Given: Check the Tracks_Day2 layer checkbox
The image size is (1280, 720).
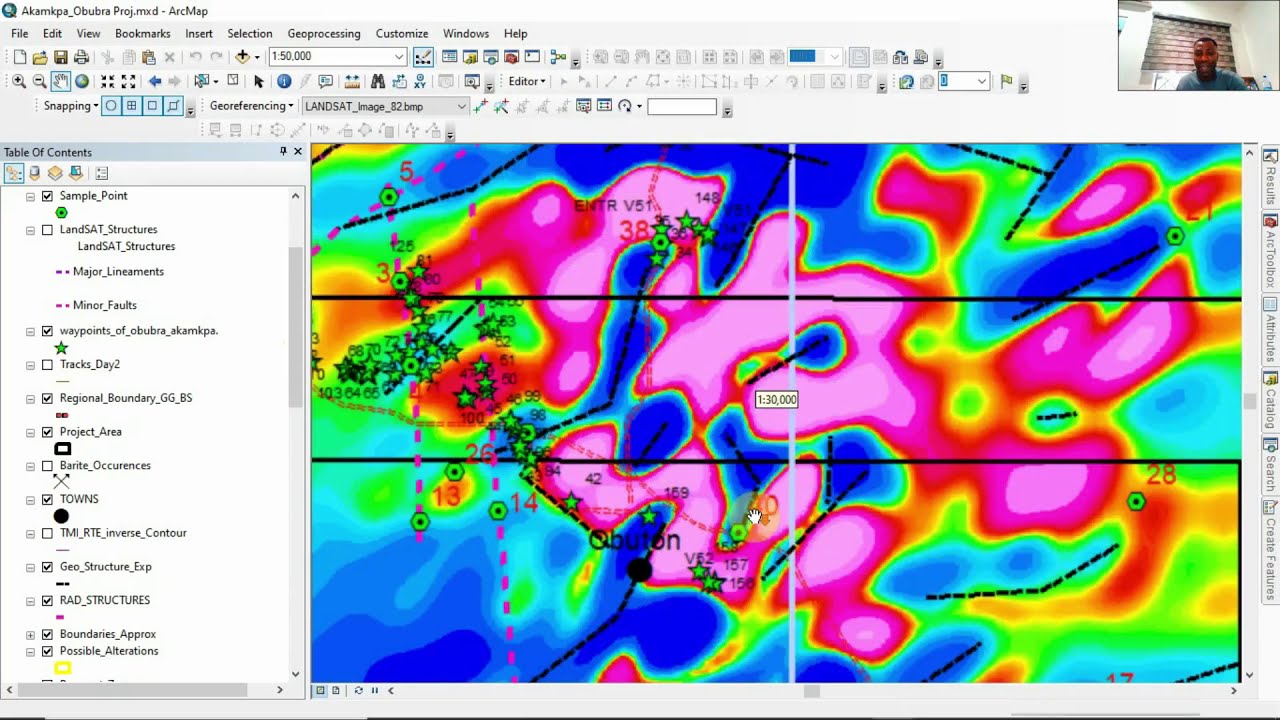Looking at the screenshot, I should [x=47, y=365].
